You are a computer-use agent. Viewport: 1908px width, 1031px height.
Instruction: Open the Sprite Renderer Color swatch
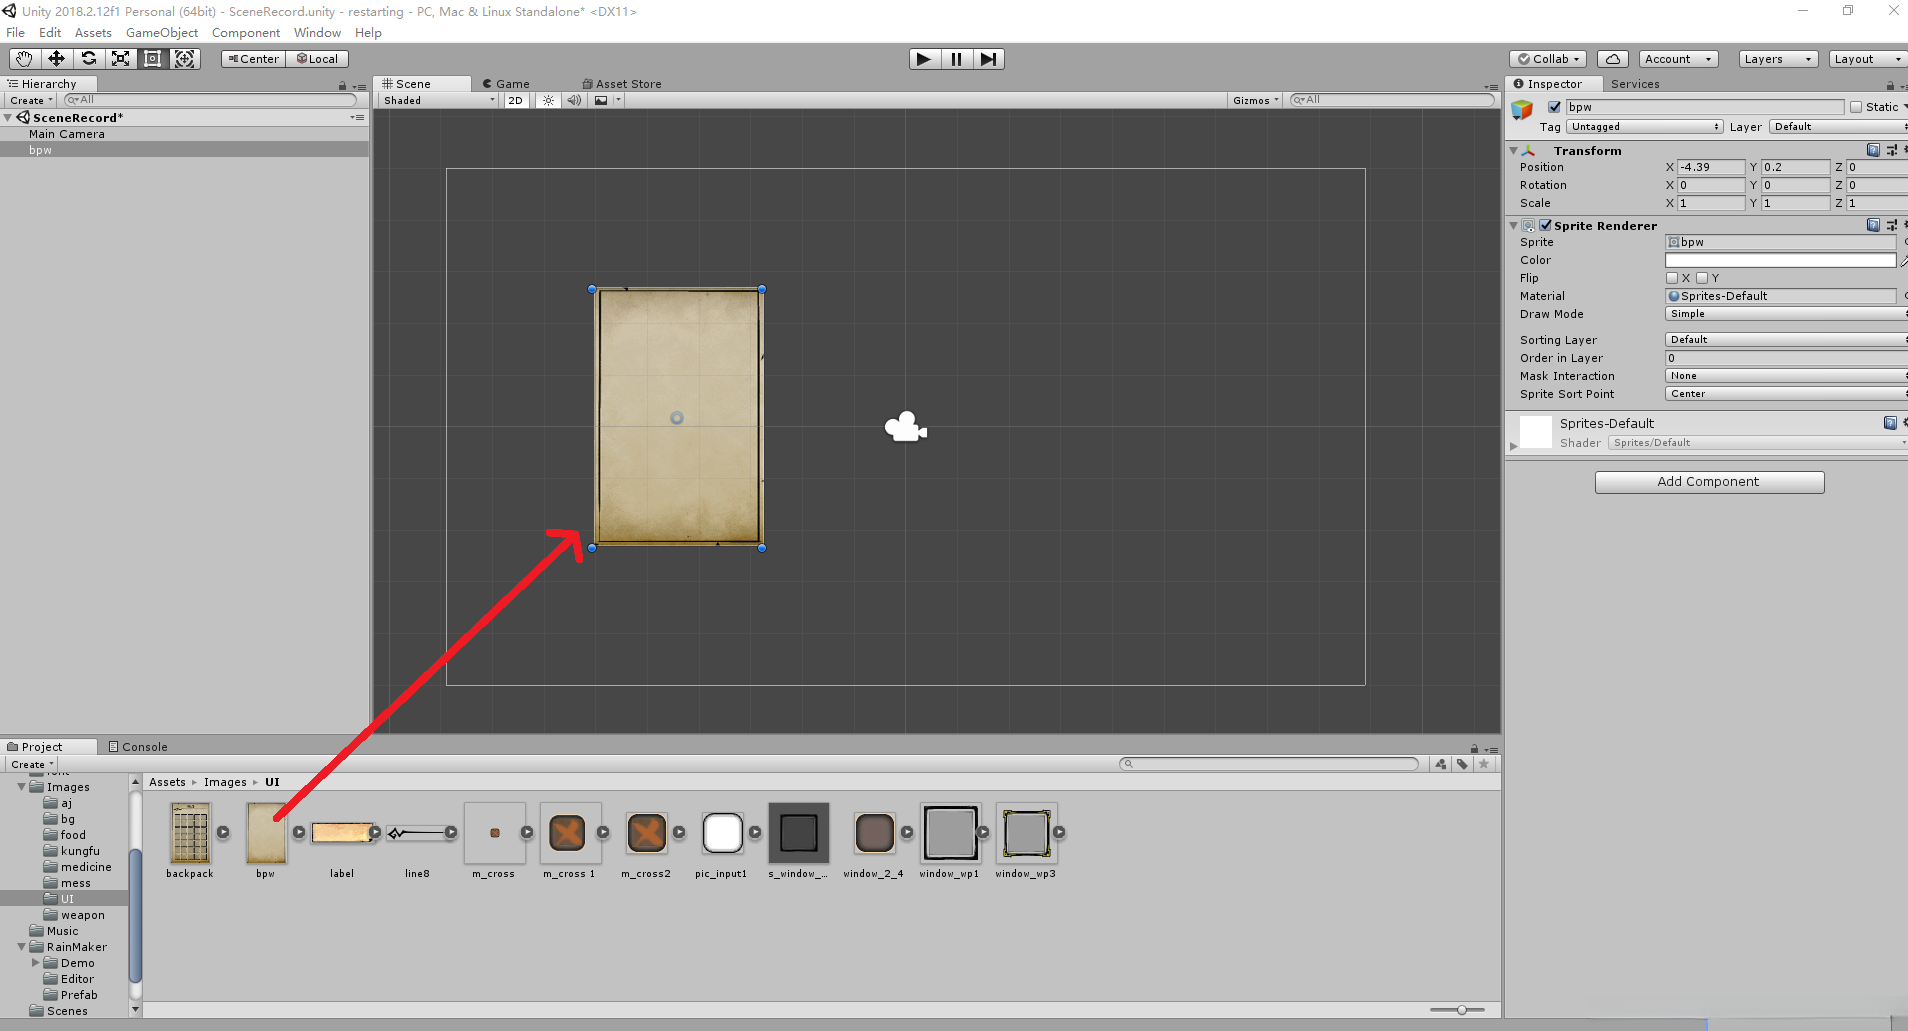1780,260
